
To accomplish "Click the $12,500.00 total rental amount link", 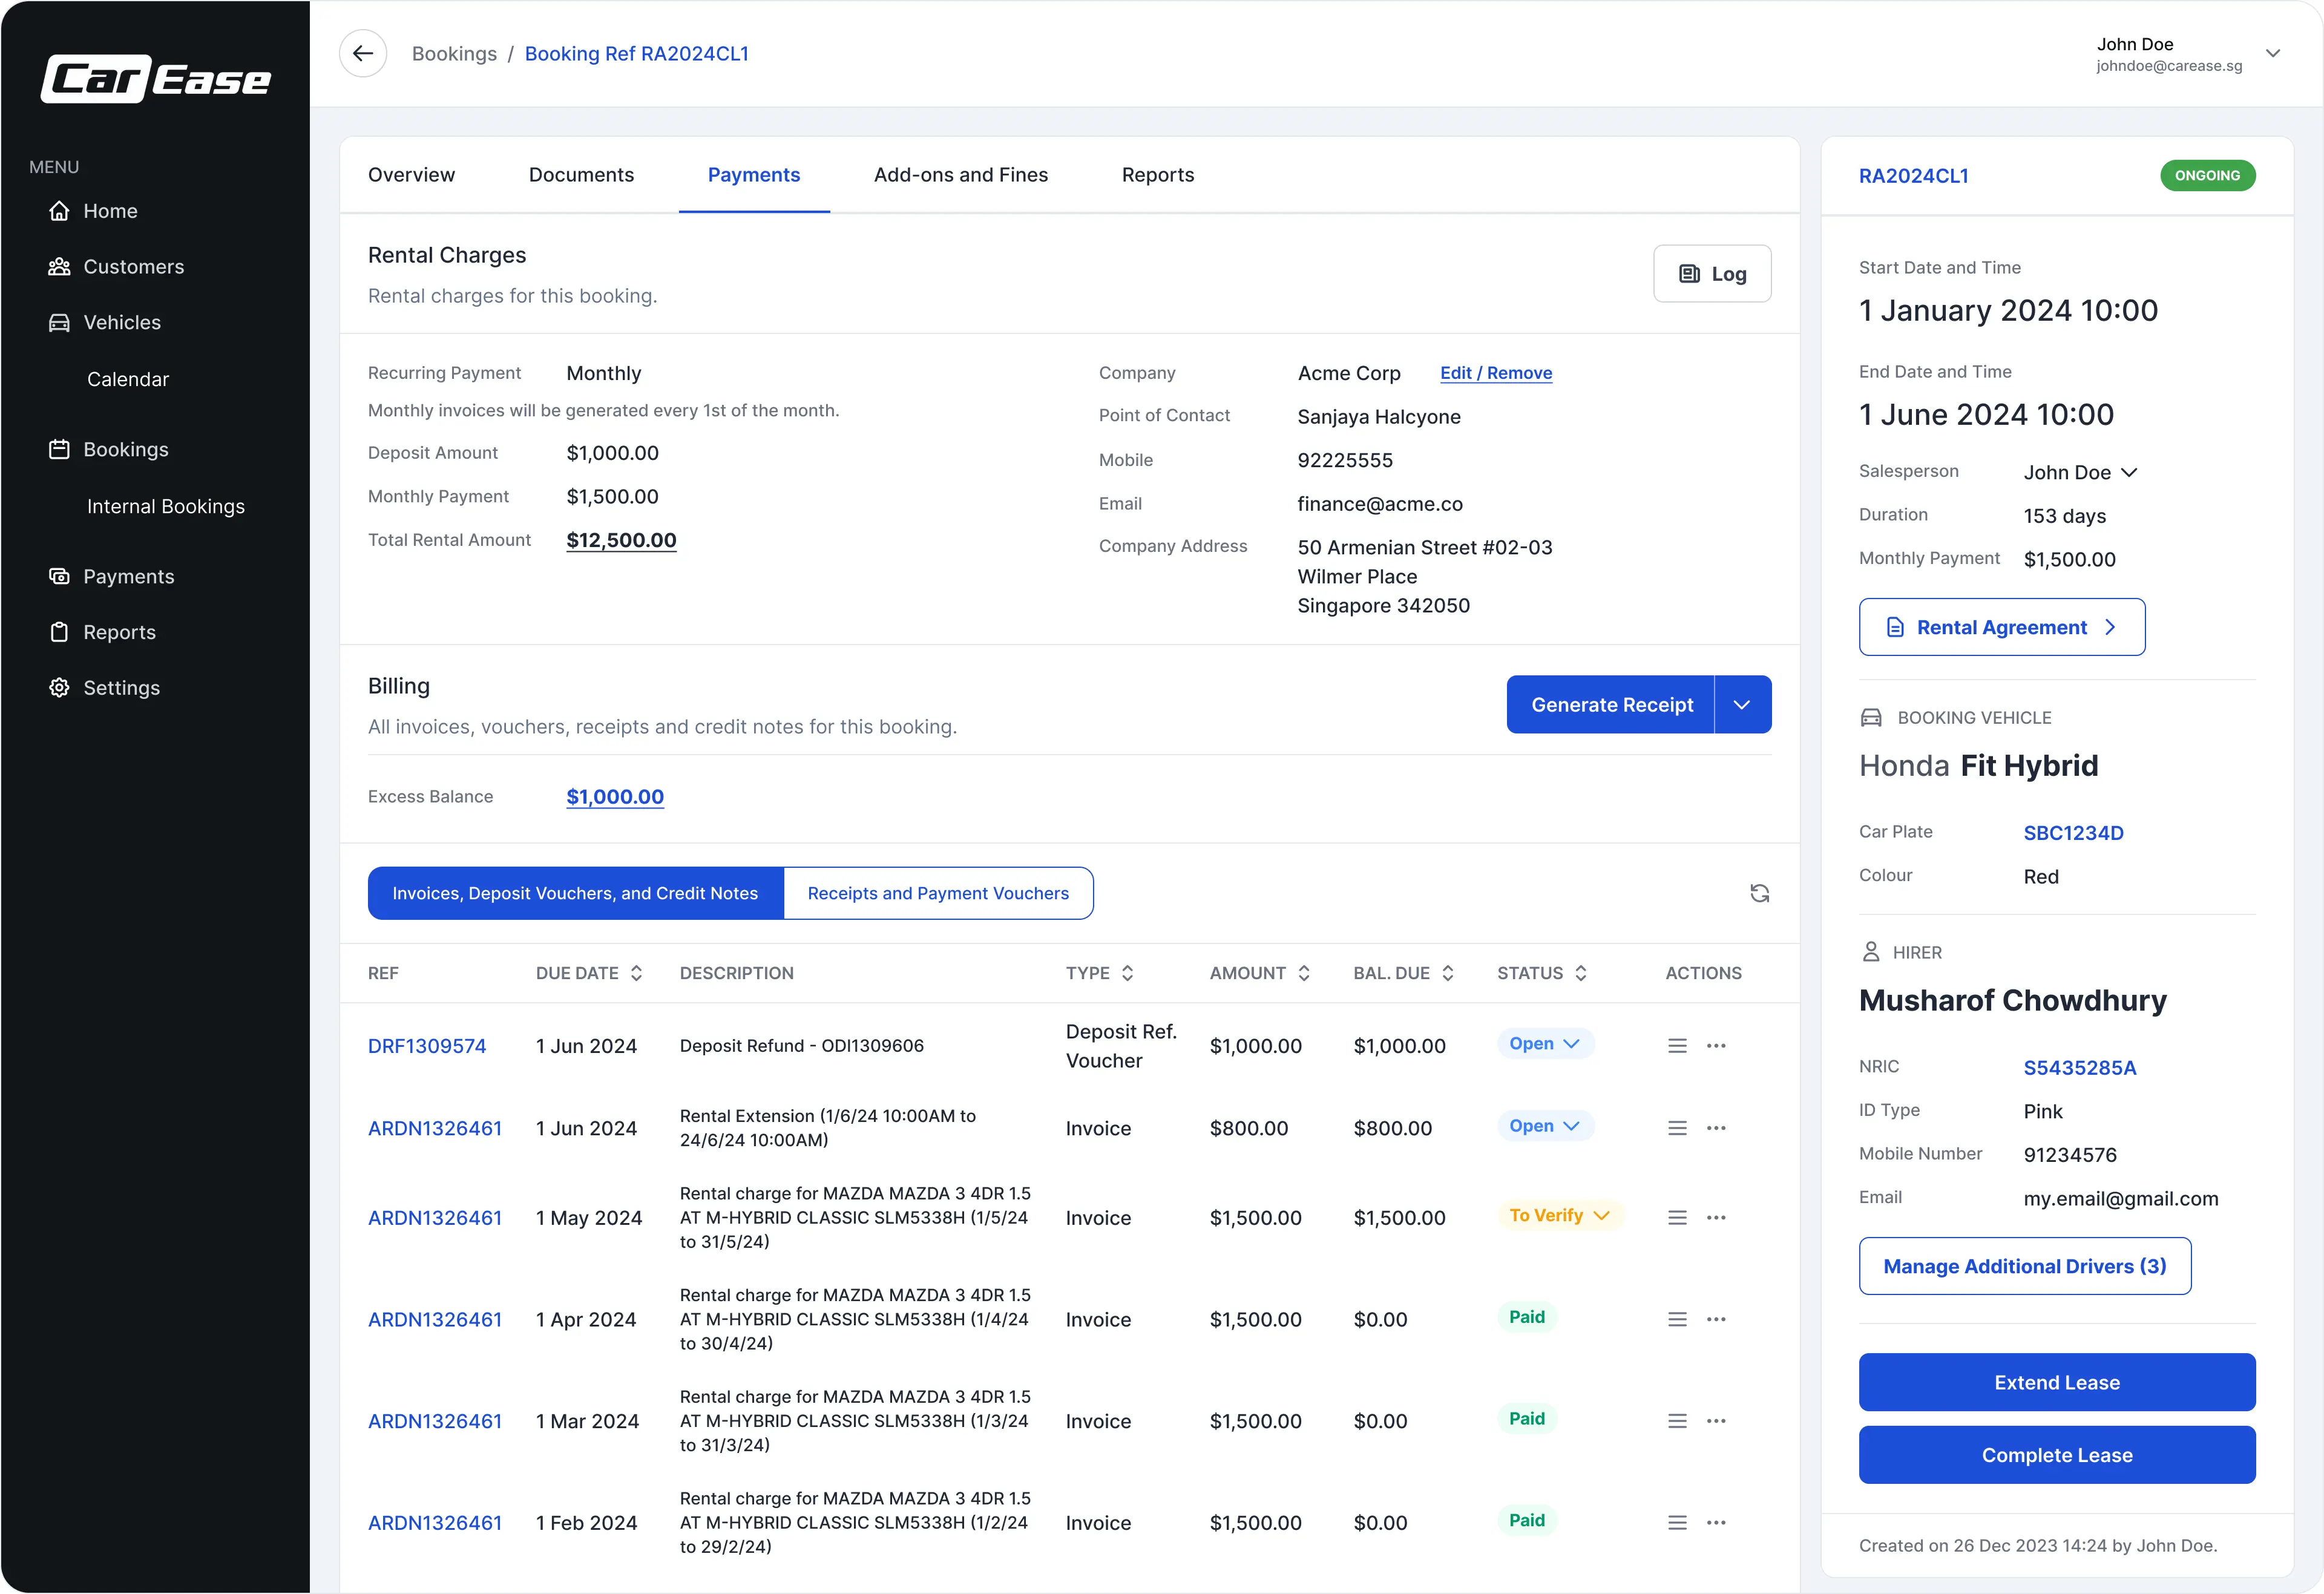I will point(621,540).
